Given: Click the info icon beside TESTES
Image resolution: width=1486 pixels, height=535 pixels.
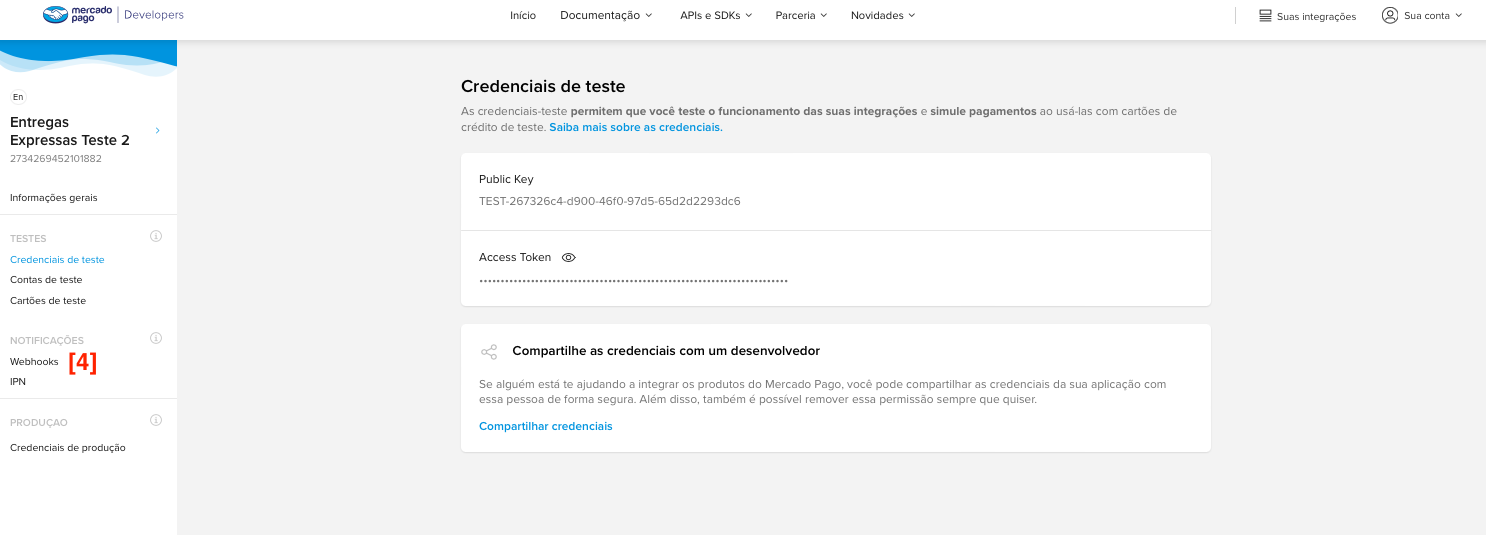Looking at the screenshot, I should [x=156, y=237].
